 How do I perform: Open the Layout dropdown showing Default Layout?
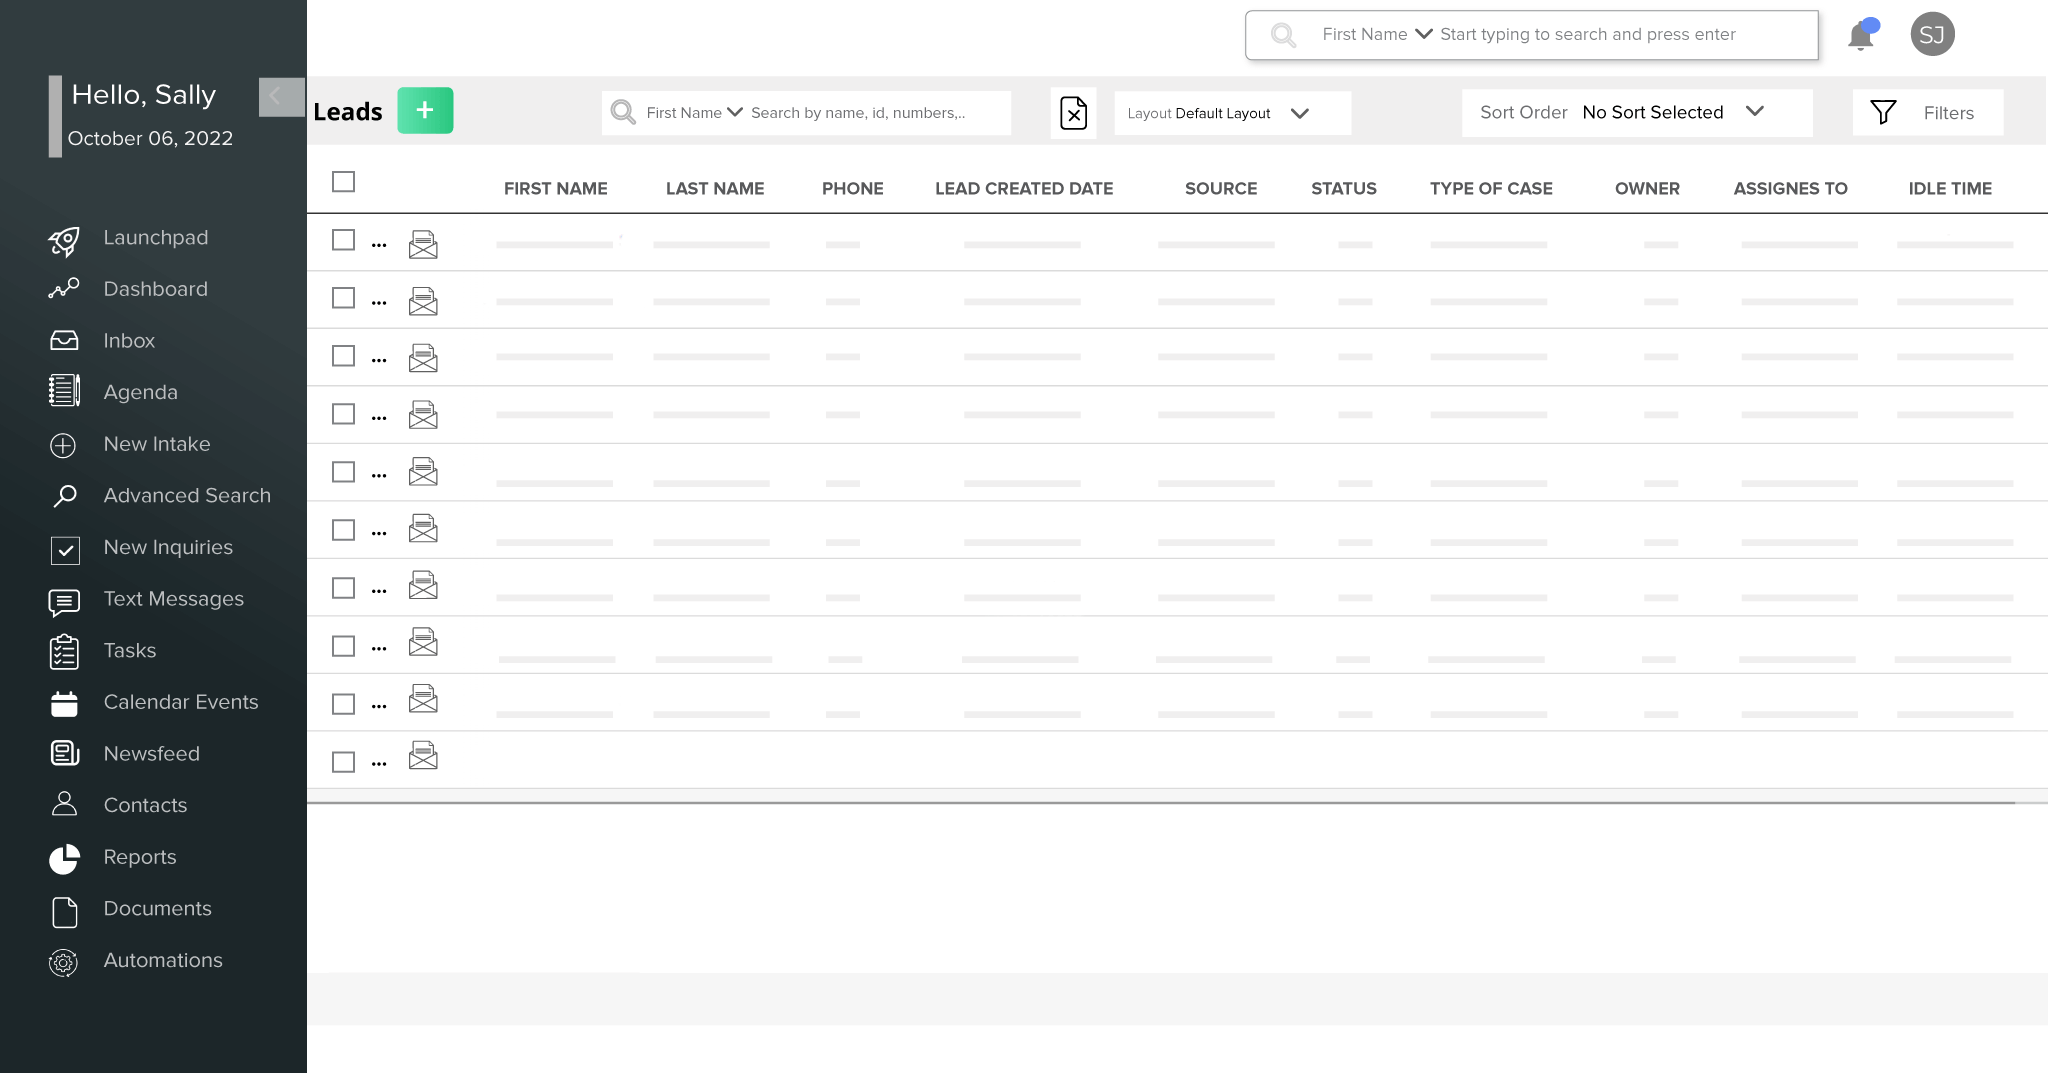tap(1231, 112)
